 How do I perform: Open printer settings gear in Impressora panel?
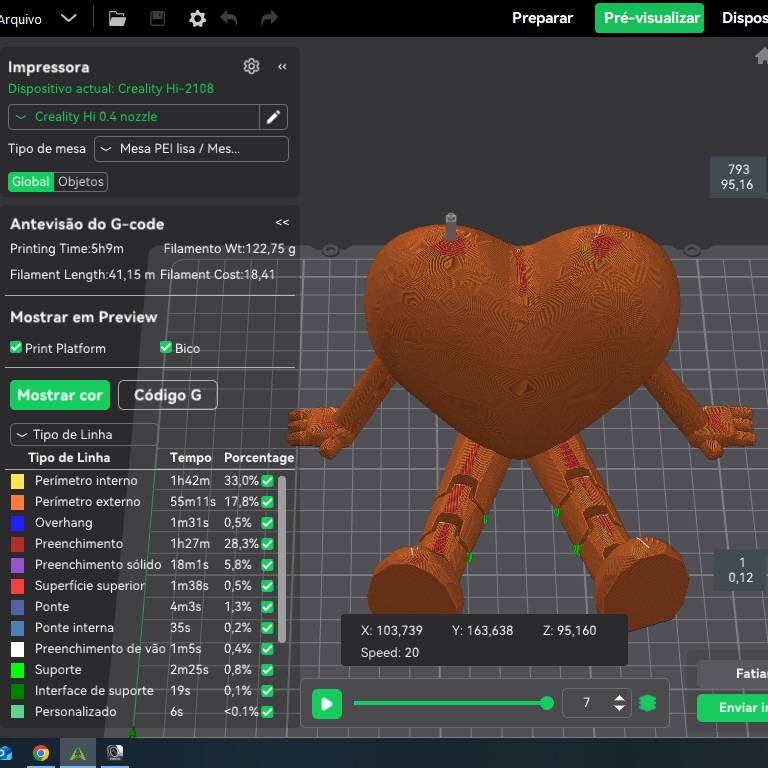click(x=251, y=66)
